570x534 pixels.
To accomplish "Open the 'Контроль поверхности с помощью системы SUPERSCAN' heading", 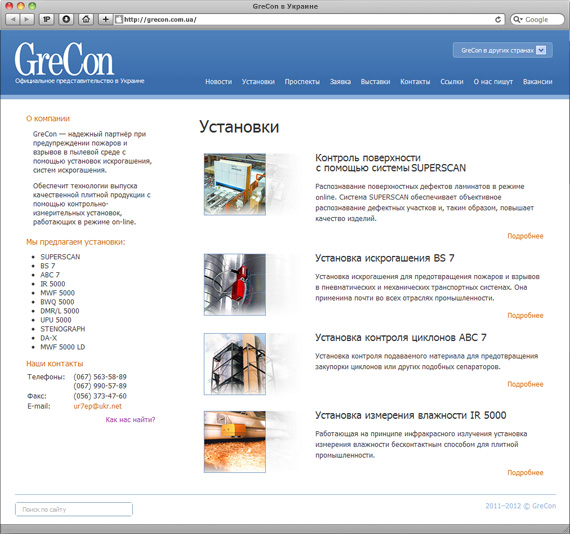I will 390,163.
